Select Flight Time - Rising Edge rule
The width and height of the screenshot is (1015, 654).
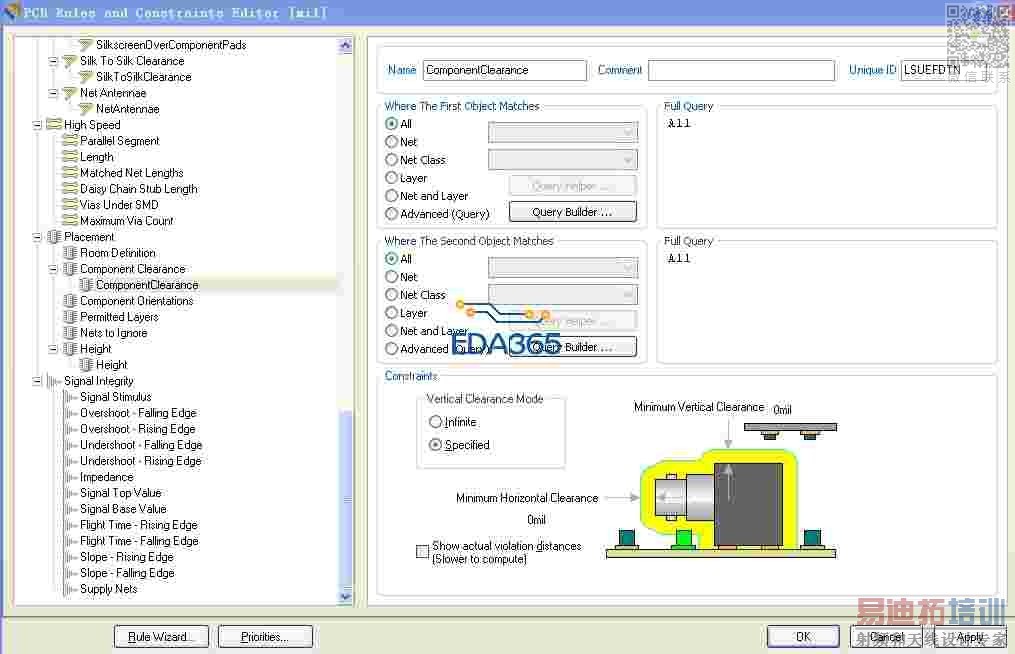coord(139,525)
